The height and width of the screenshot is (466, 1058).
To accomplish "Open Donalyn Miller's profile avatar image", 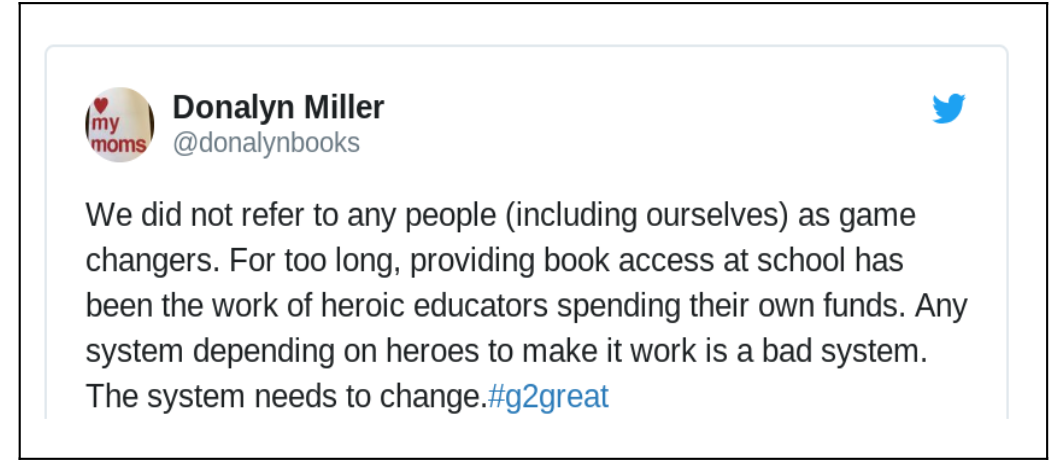I will (119, 125).
